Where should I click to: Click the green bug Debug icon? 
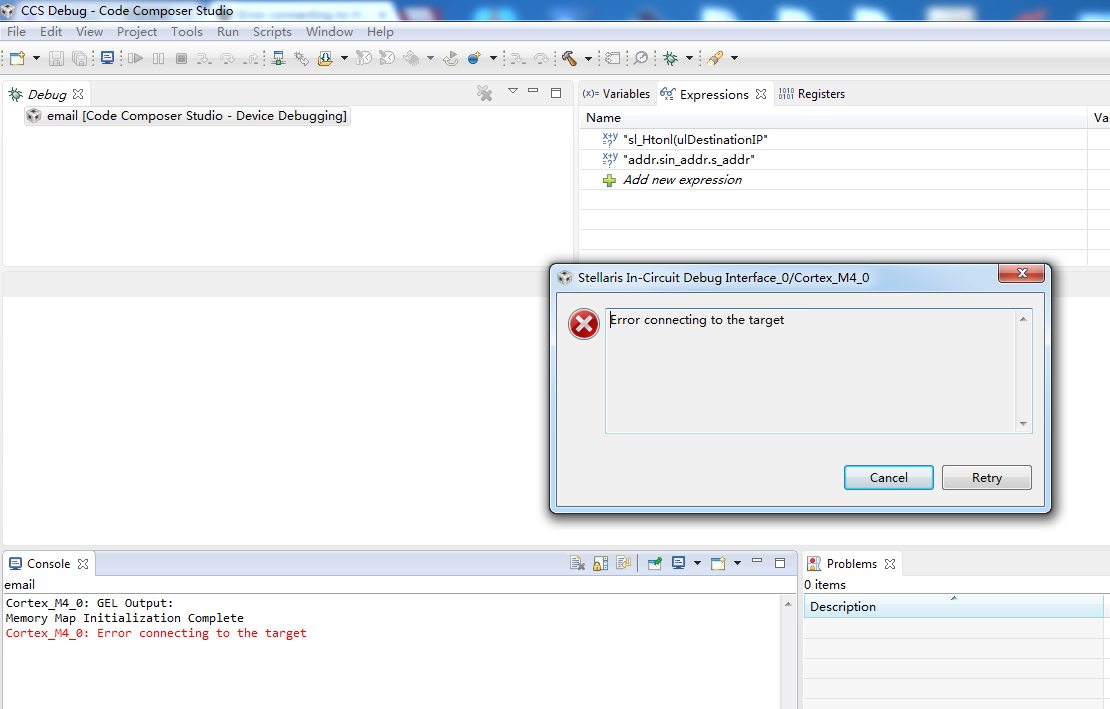click(670, 58)
